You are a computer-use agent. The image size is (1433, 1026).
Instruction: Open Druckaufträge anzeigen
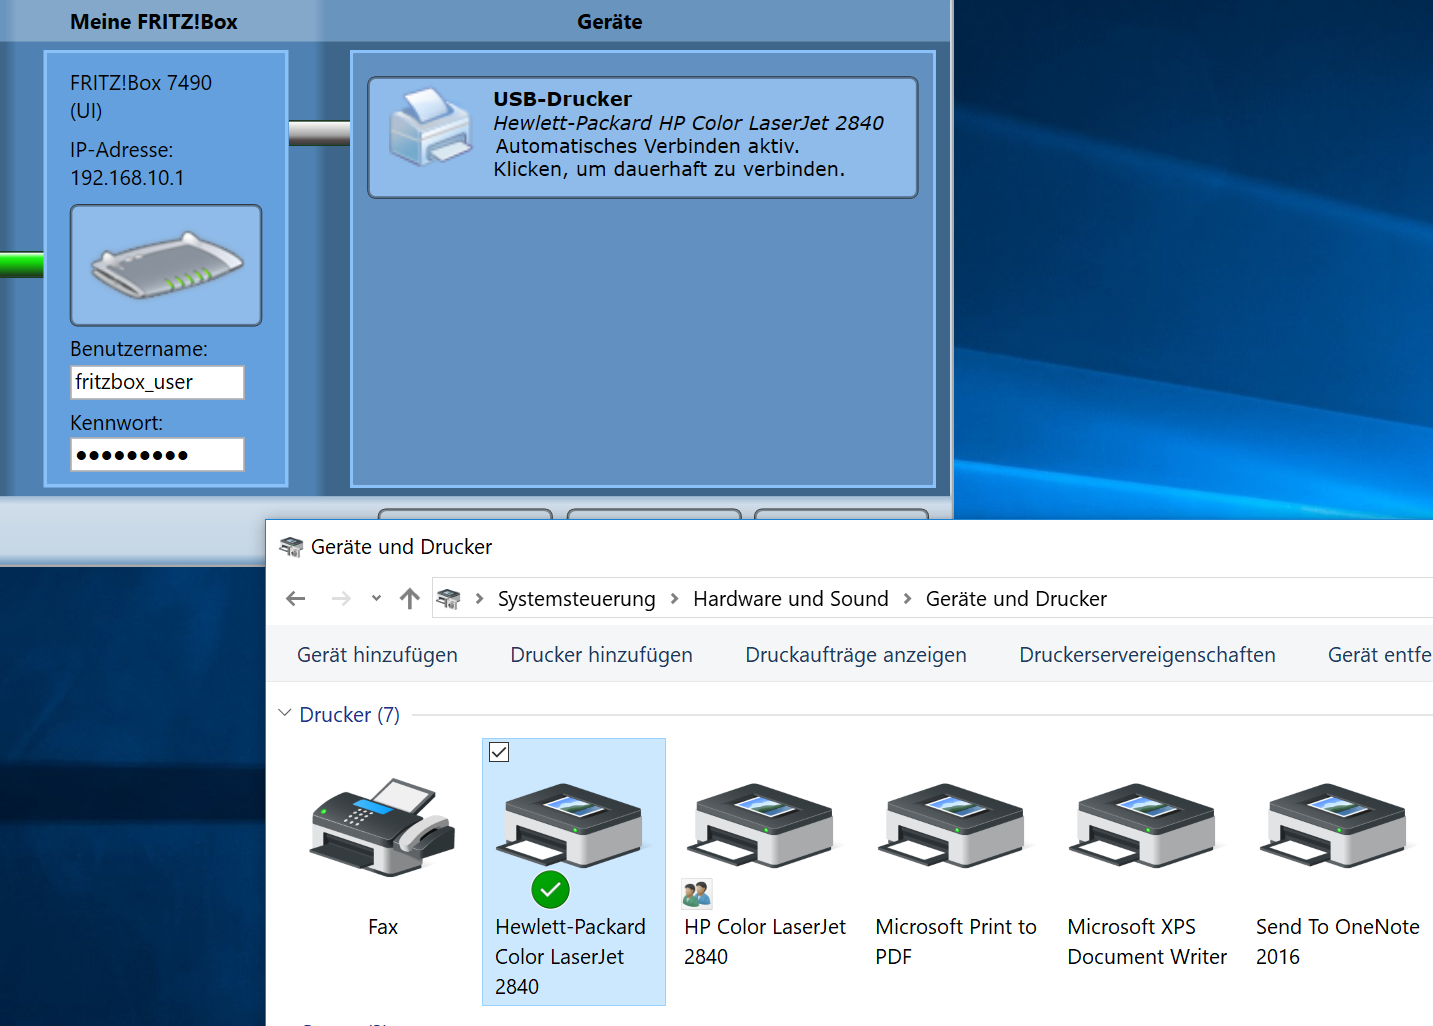click(x=856, y=655)
